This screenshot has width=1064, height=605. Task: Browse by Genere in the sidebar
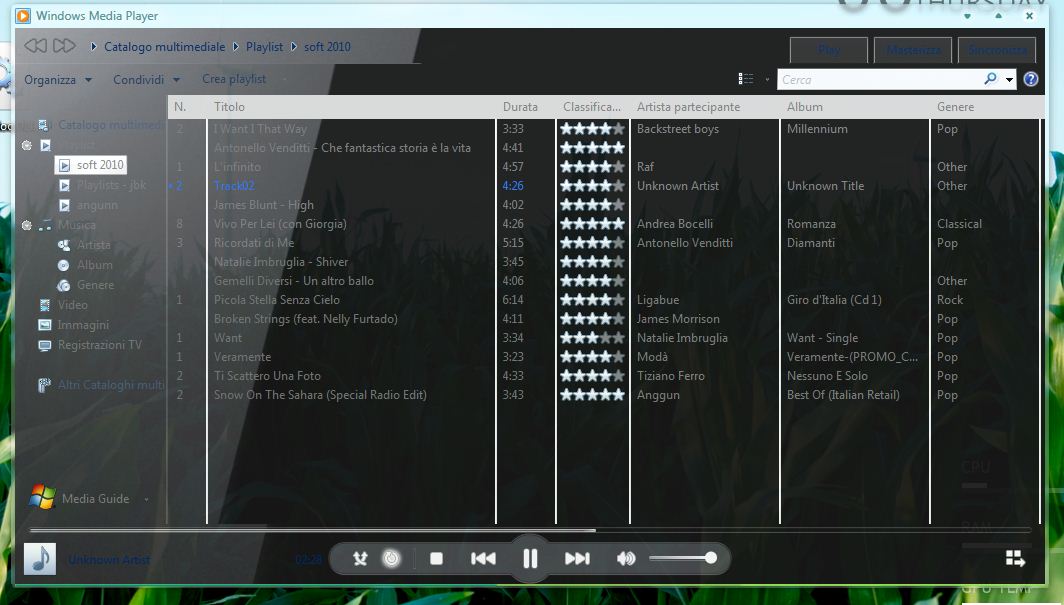point(95,285)
